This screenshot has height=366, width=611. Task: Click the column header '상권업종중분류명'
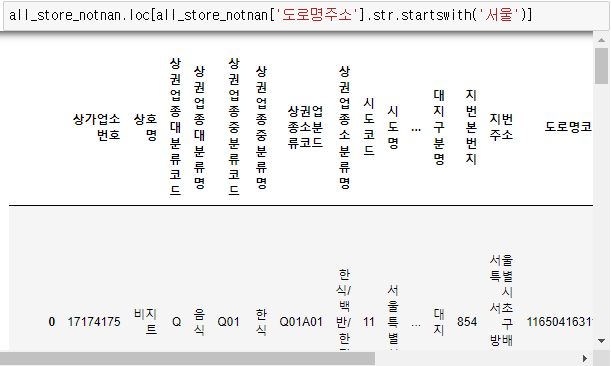[x=261, y=127]
